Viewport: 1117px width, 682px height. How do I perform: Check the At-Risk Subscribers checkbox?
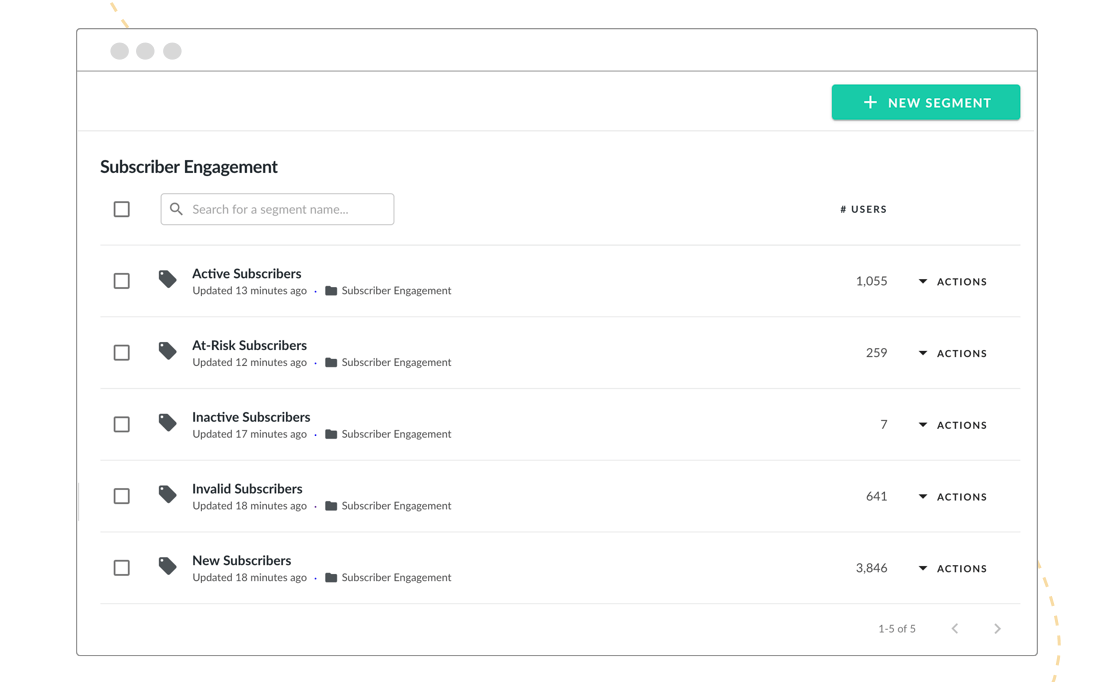[122, 353]
